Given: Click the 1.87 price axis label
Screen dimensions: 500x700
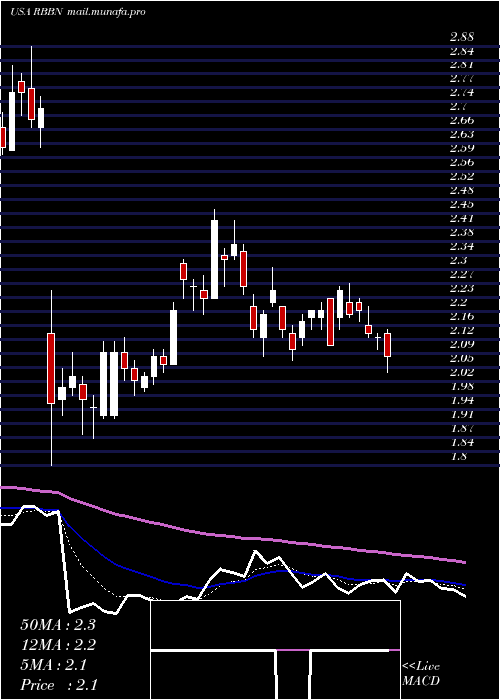Looking at the screenshot, I should pos(462,428).
